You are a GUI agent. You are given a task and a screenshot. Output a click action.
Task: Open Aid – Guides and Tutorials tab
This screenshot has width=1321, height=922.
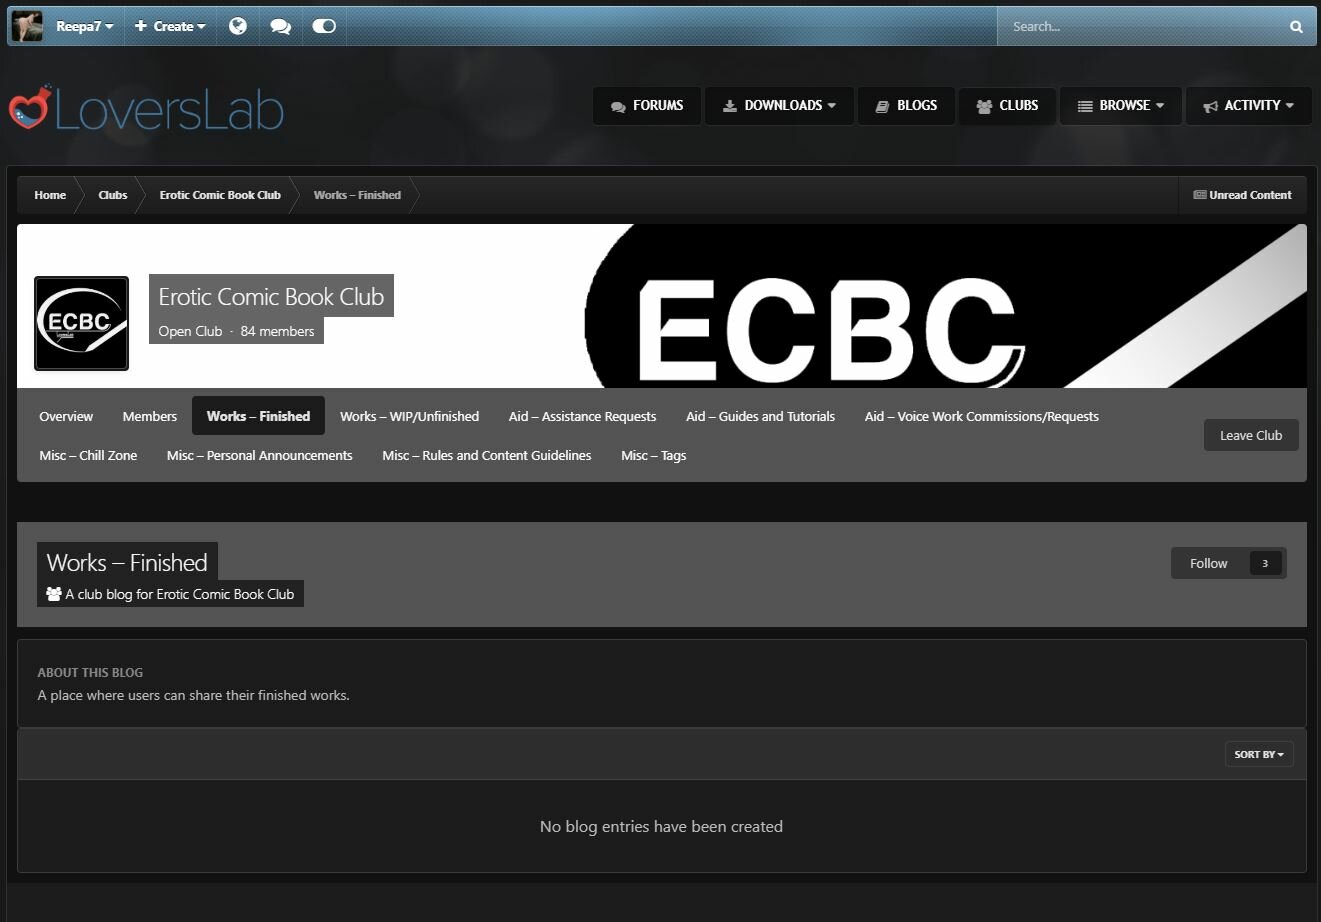tap(760, 416)
